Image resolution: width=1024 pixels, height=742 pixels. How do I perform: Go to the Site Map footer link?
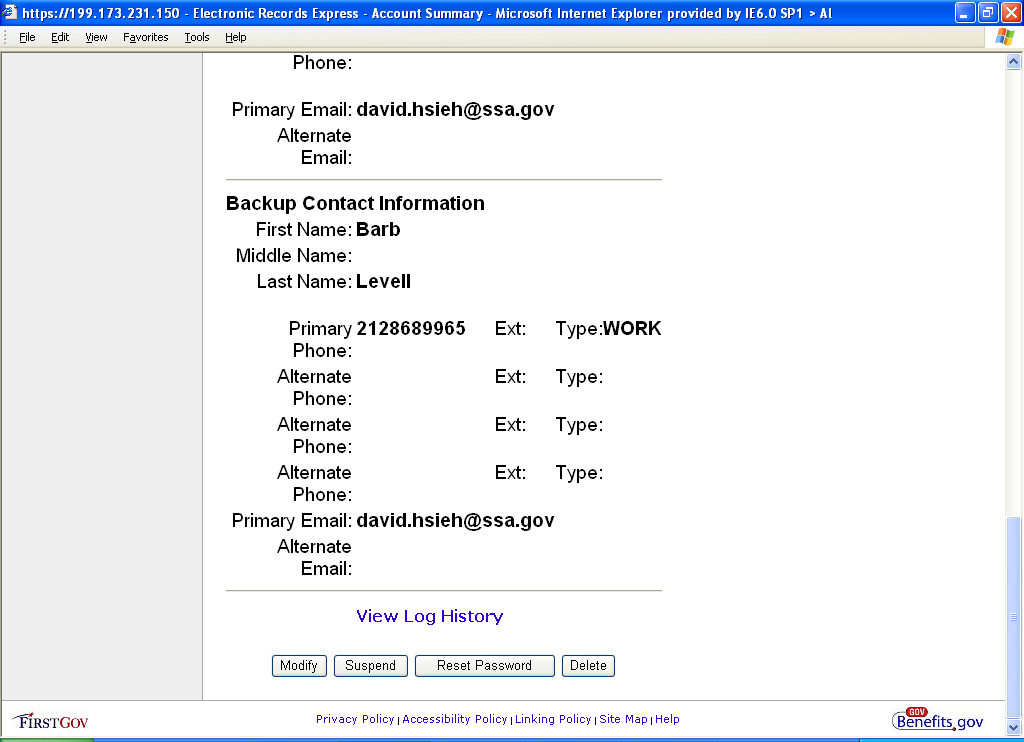(x=623, y=719)
